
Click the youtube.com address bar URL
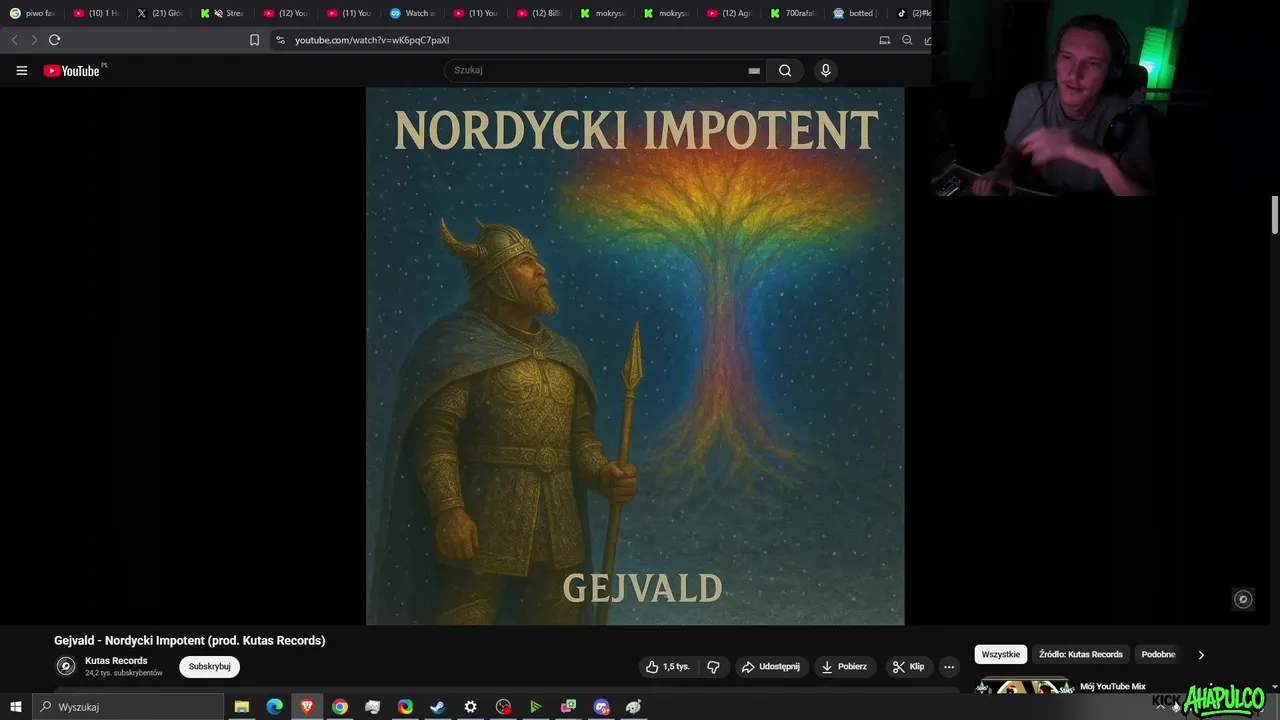click(372, 40)
